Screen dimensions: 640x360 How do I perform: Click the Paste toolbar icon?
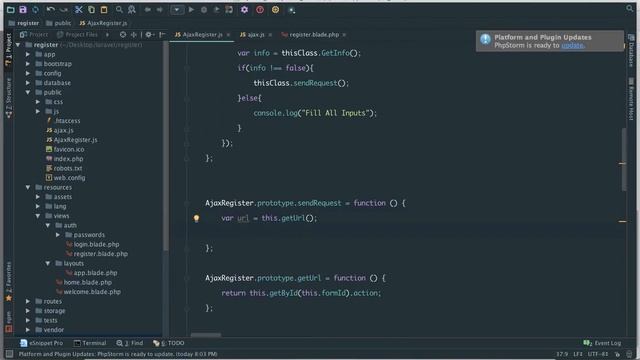point(104,9)
